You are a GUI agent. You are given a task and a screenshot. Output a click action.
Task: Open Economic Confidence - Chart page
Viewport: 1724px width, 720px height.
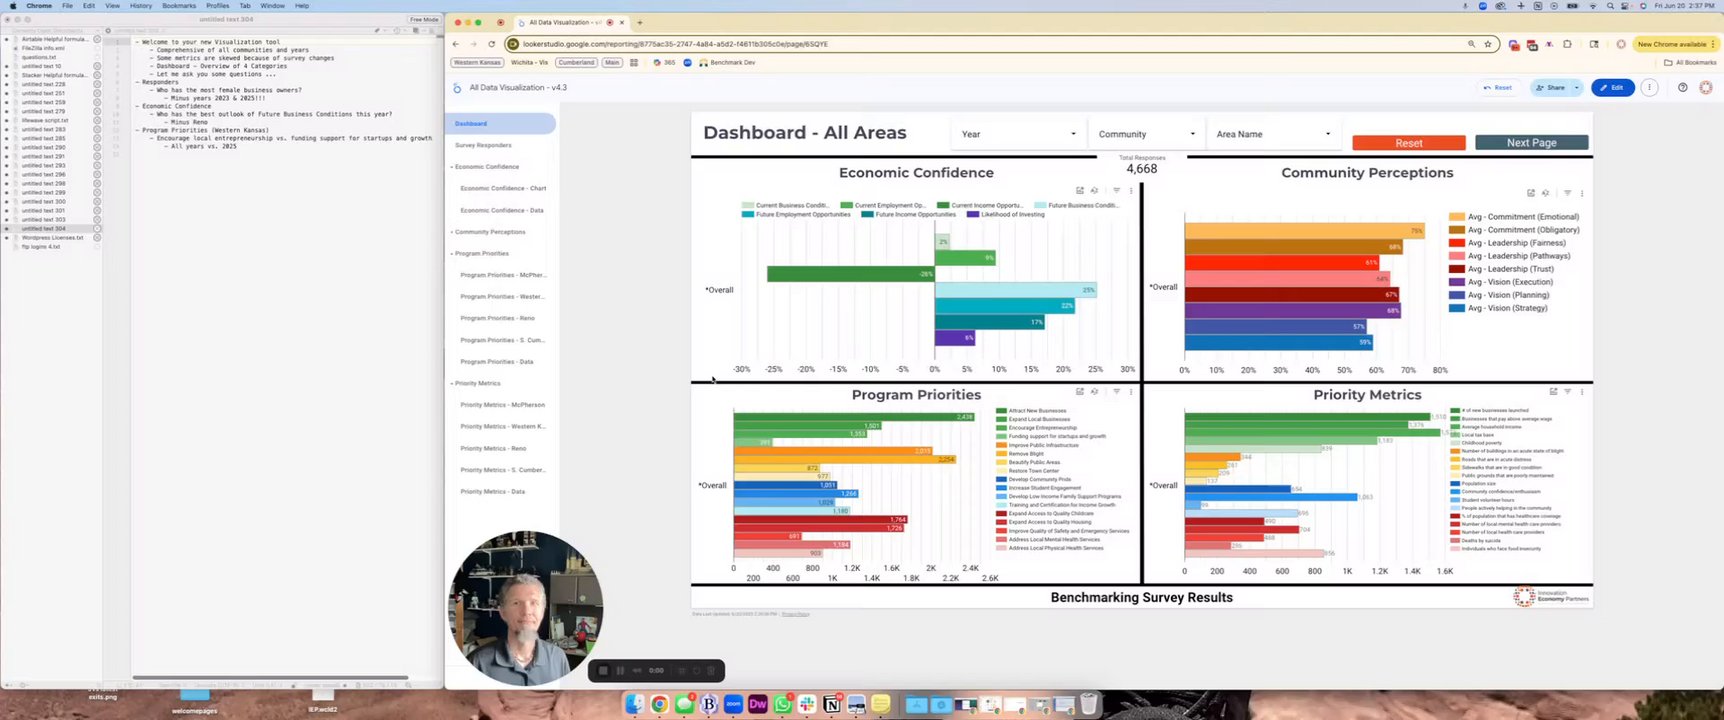click(503, 188)
